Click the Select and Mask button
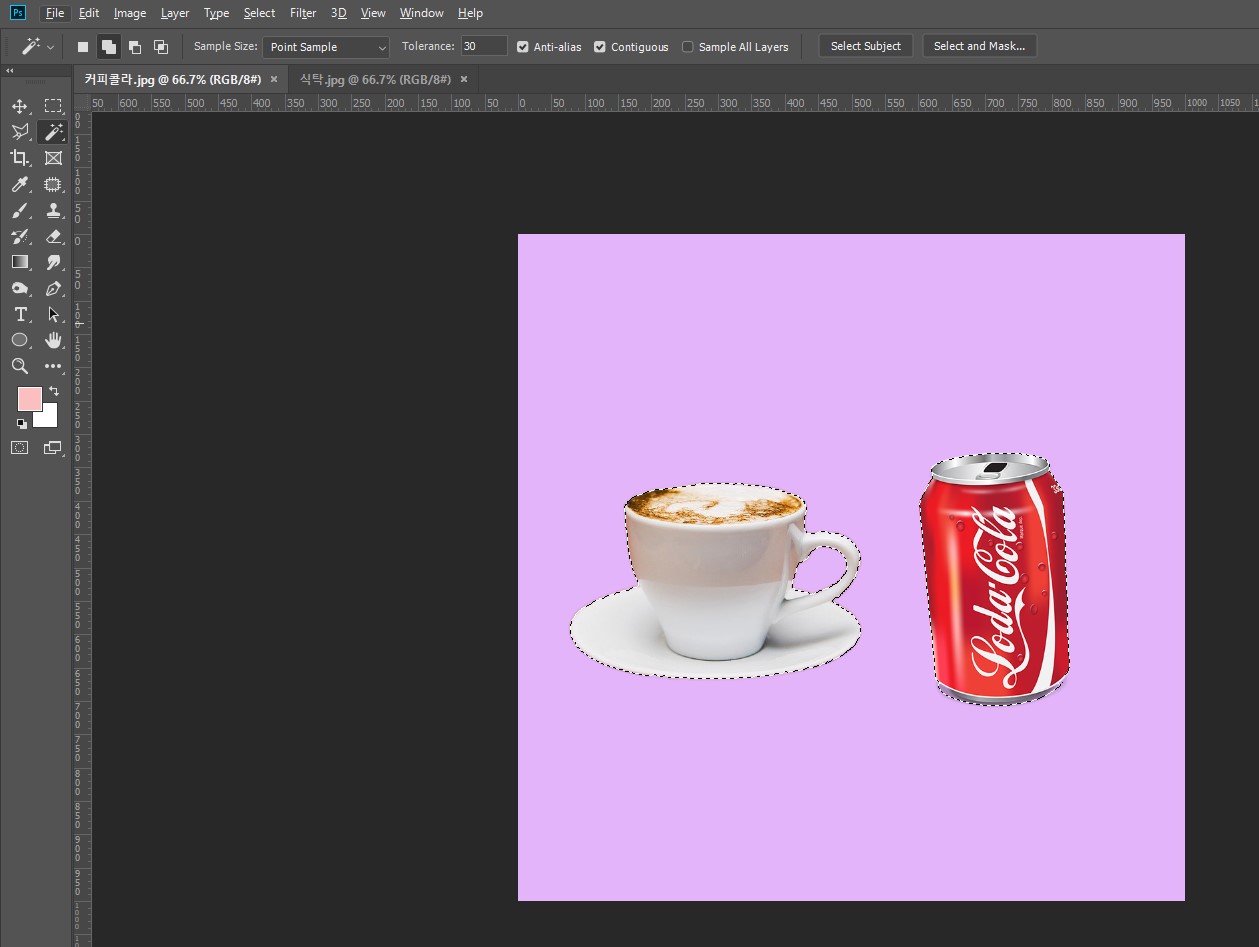Viewport: 1259px width, 947px height. 979,46
